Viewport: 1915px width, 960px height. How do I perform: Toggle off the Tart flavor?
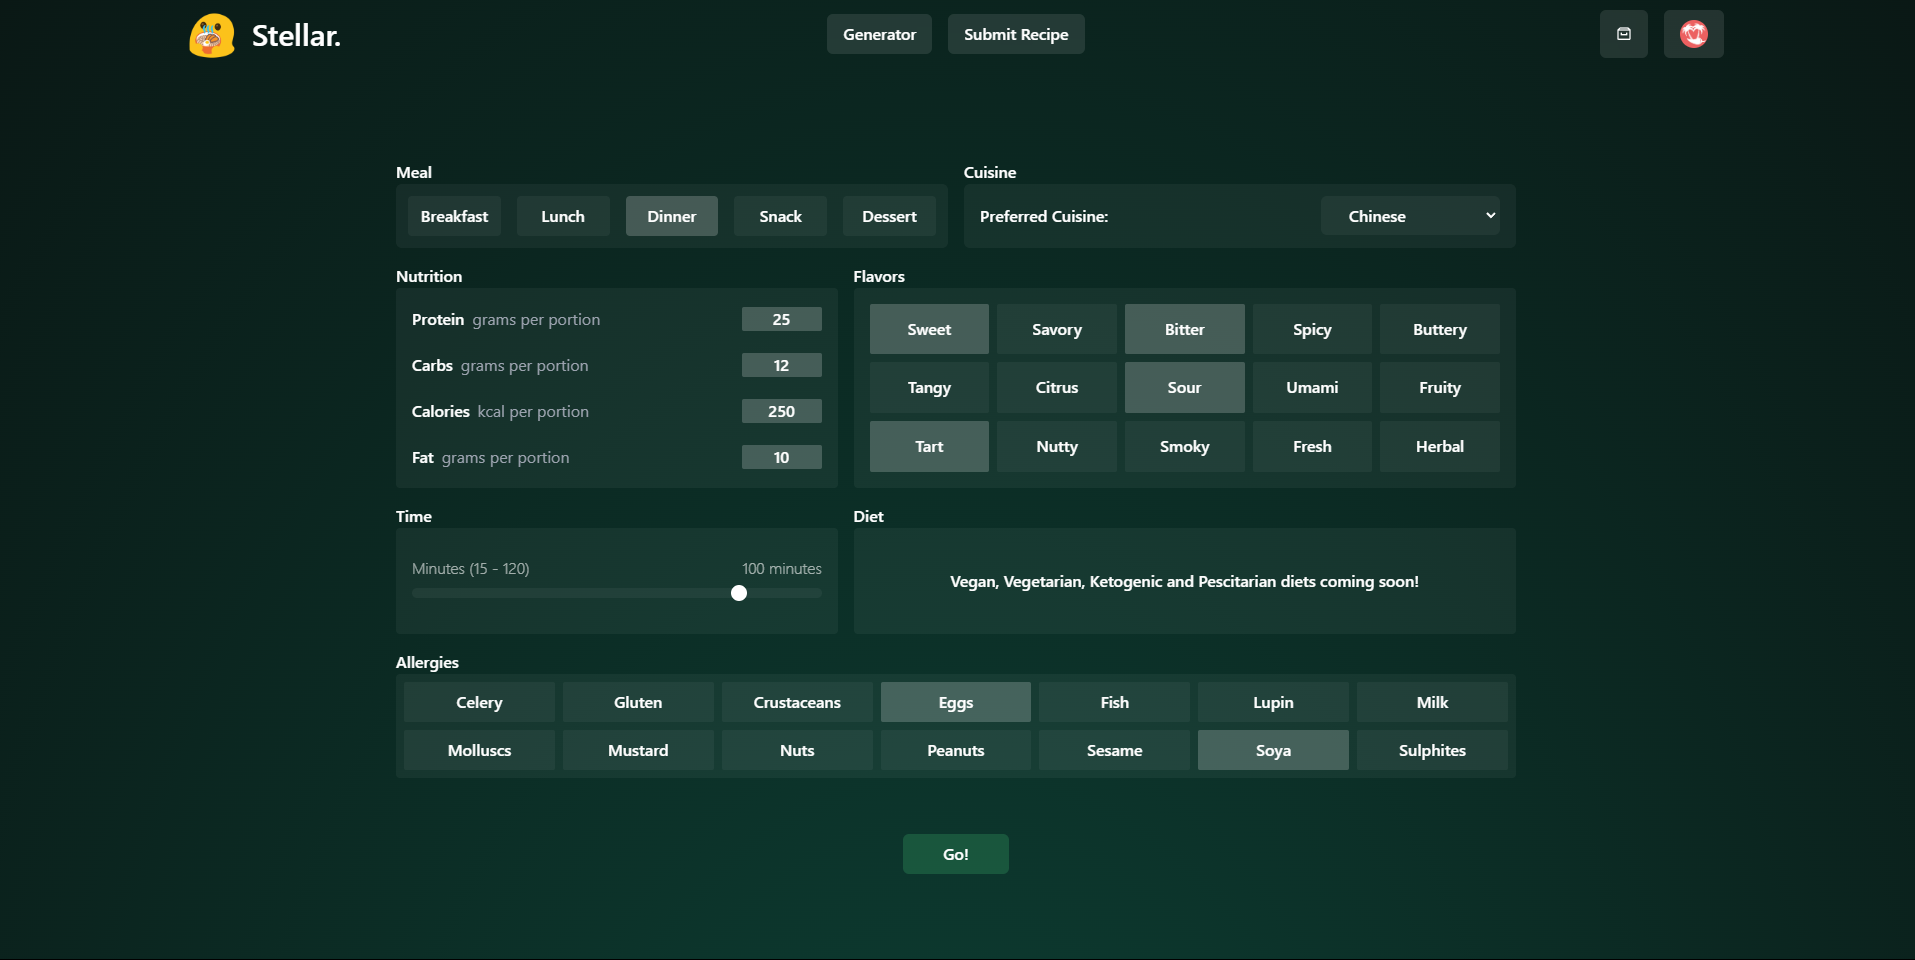(x=929, y=446)
